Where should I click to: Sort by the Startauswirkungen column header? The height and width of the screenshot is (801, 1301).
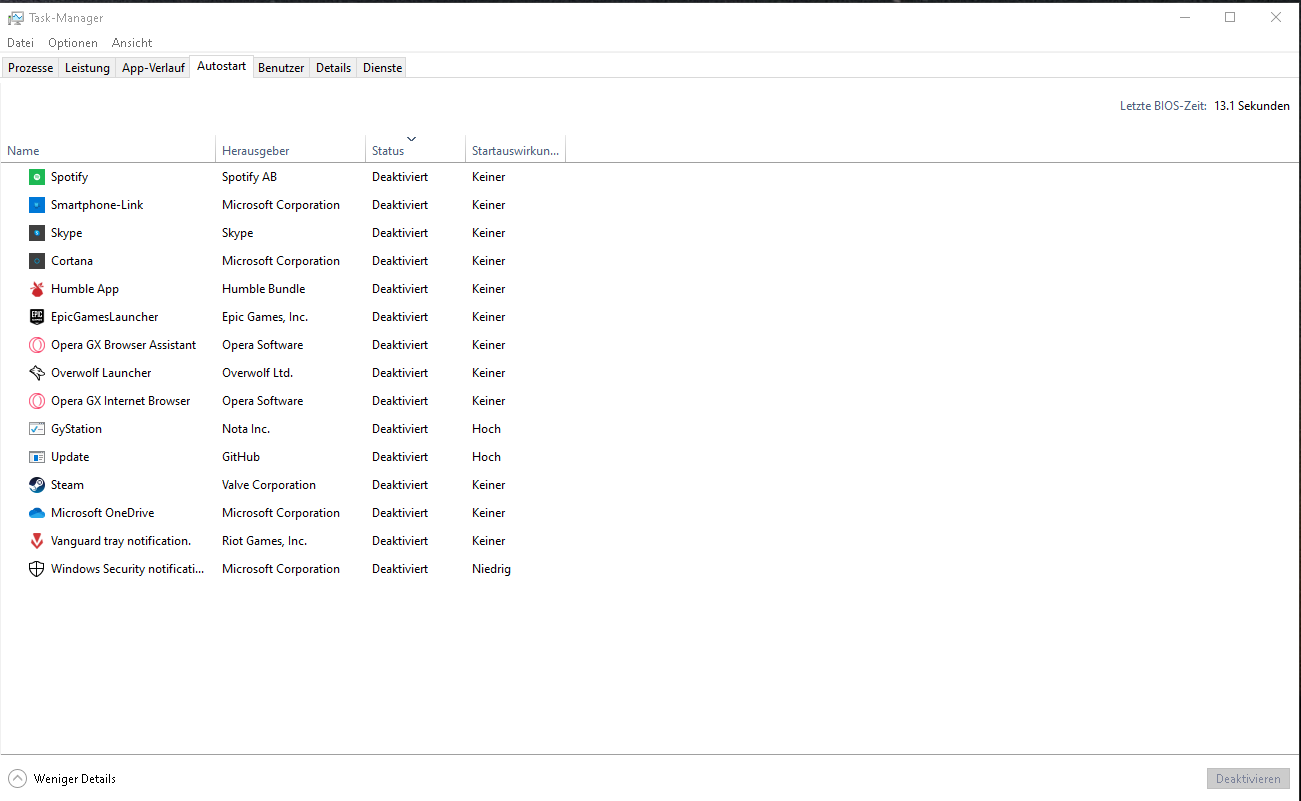516,148
